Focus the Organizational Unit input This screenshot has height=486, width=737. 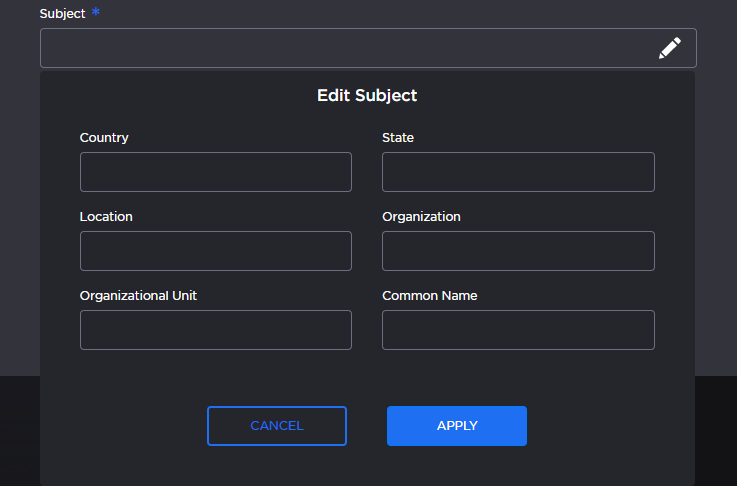[216, 330]
